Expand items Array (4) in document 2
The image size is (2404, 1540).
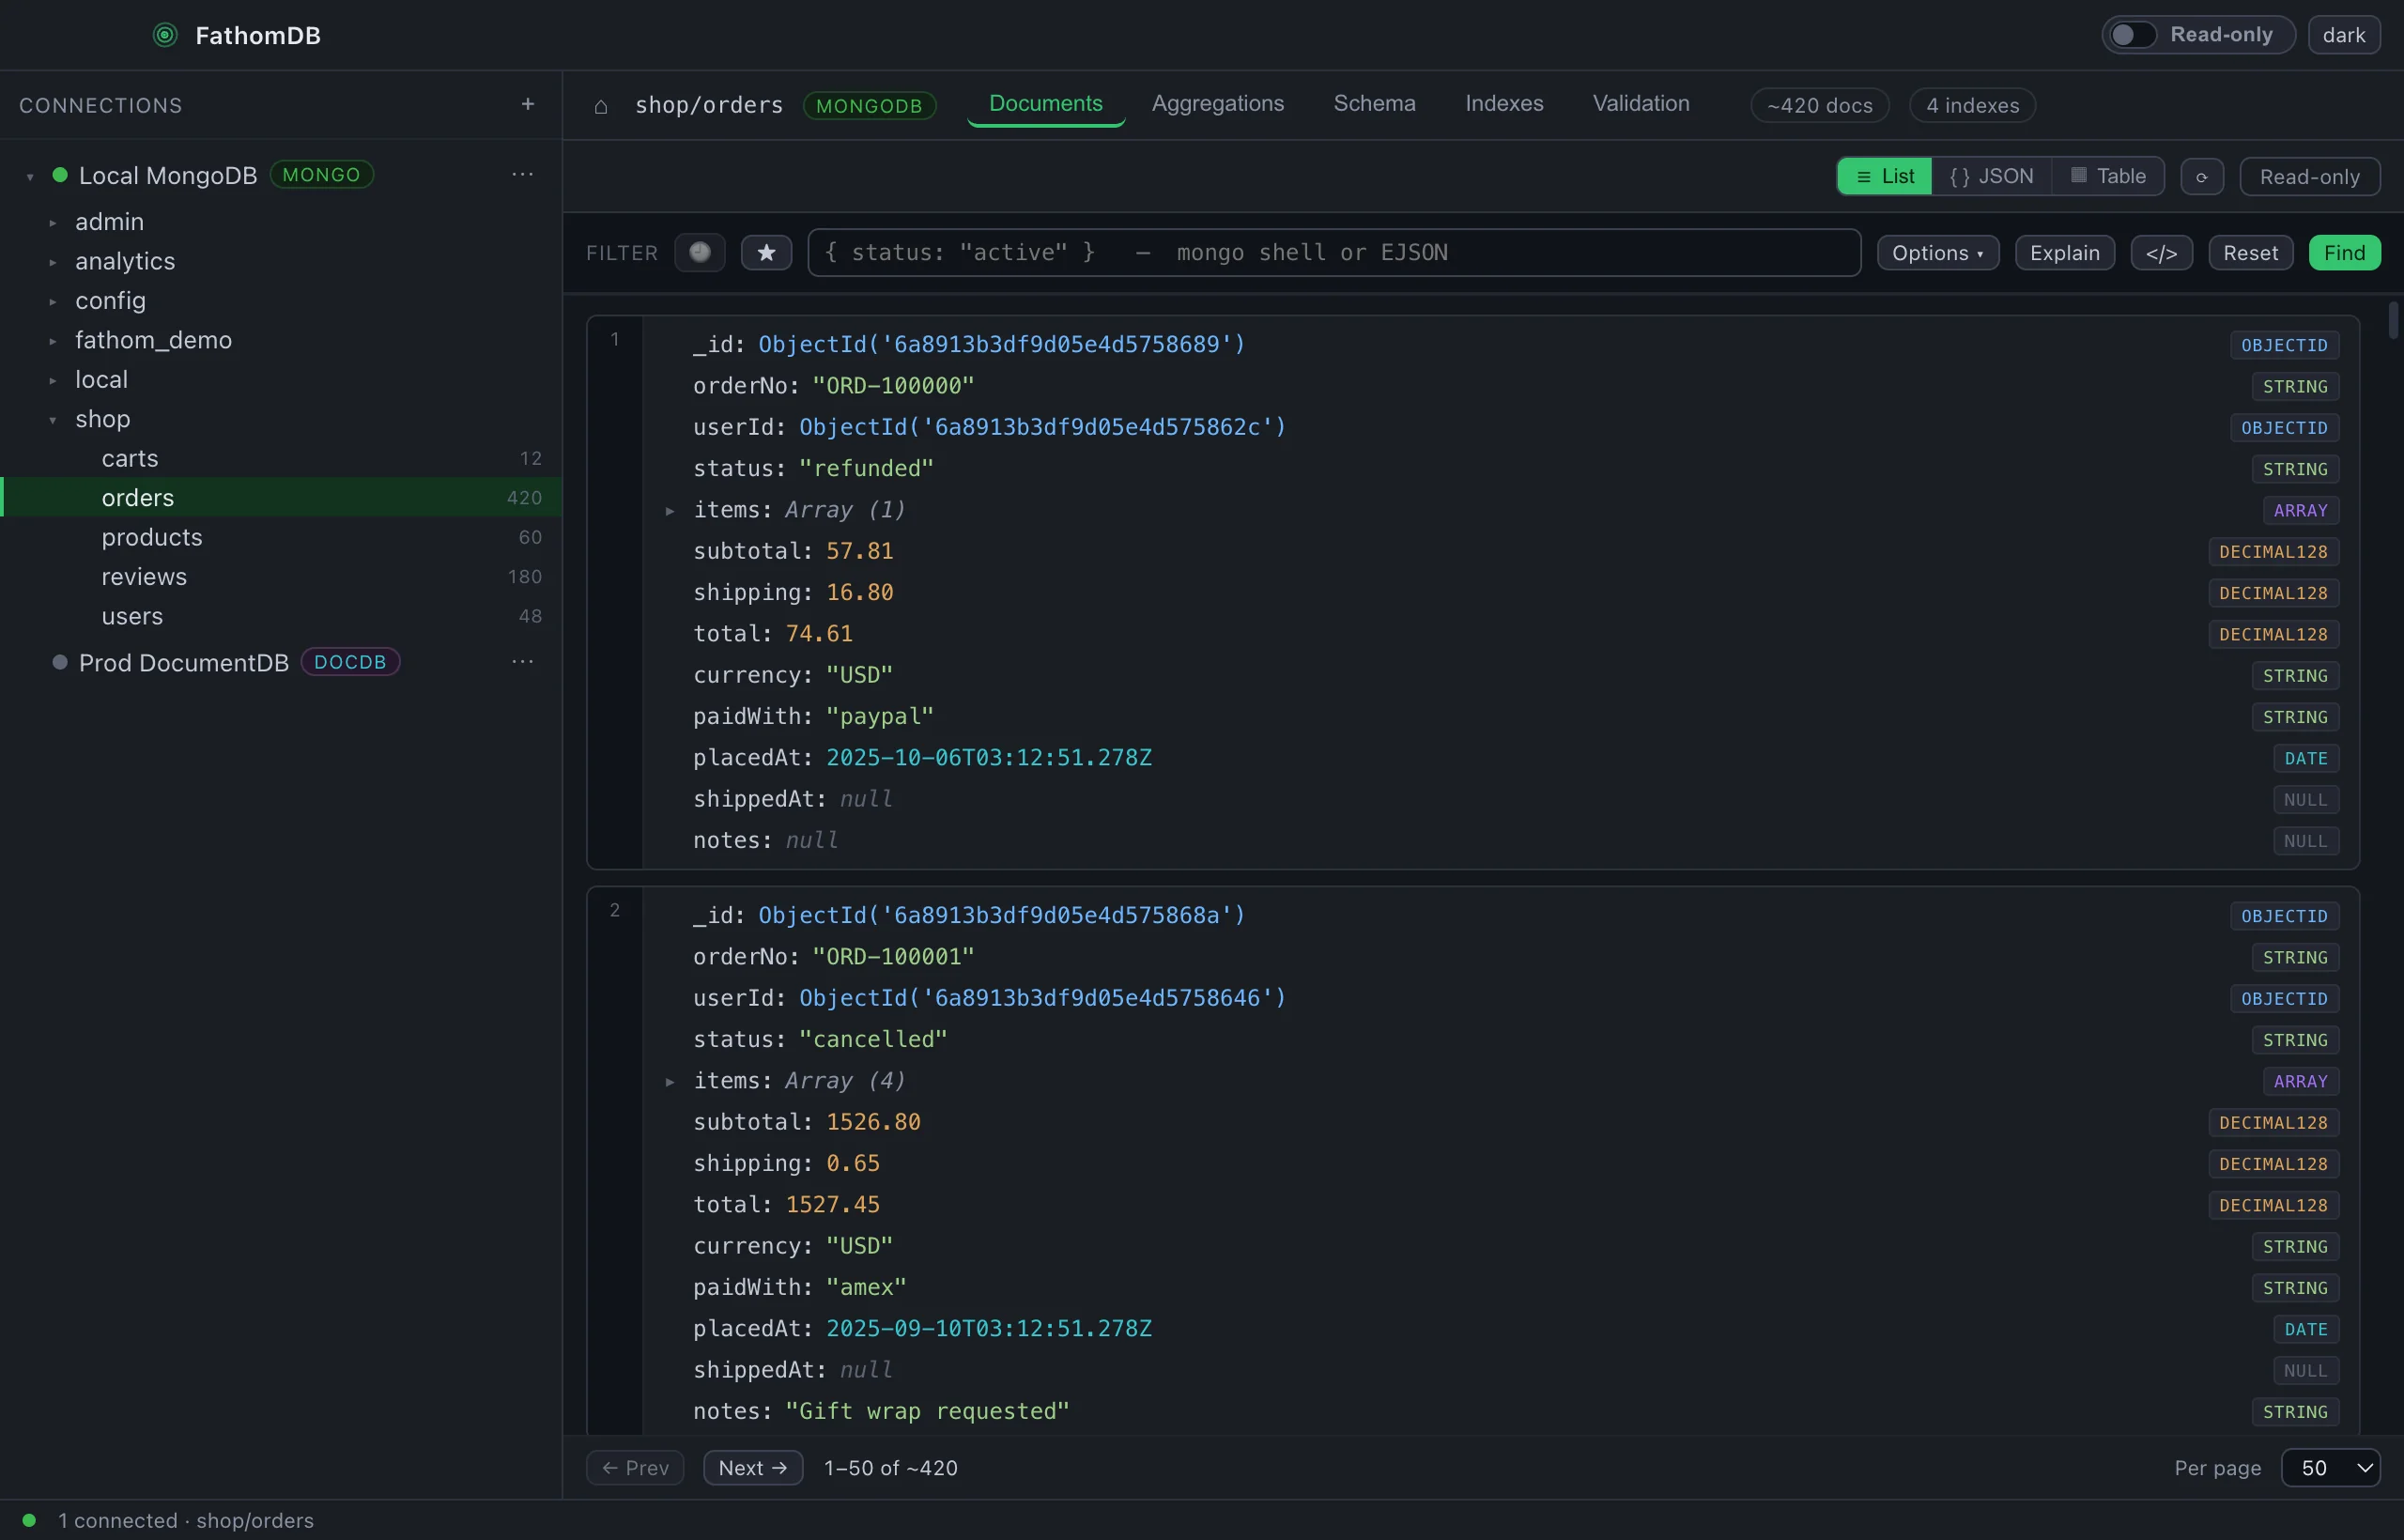(670, 1082)
